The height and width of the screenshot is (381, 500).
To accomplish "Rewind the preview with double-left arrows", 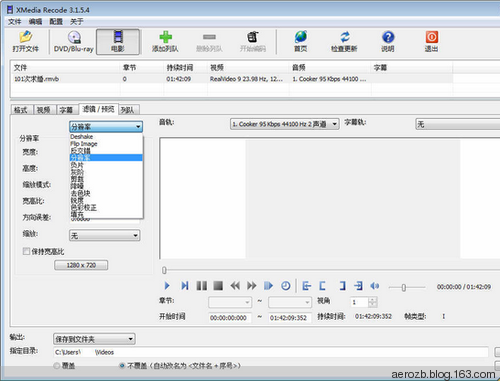I will 235,286.
